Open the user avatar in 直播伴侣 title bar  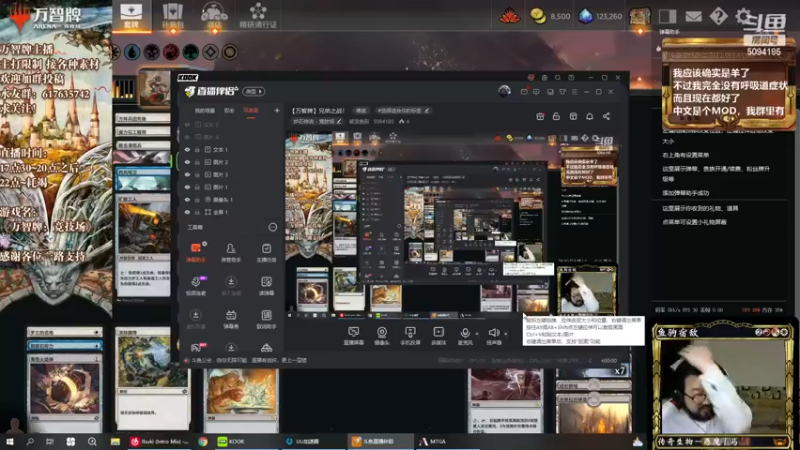[x=504, y=91]
